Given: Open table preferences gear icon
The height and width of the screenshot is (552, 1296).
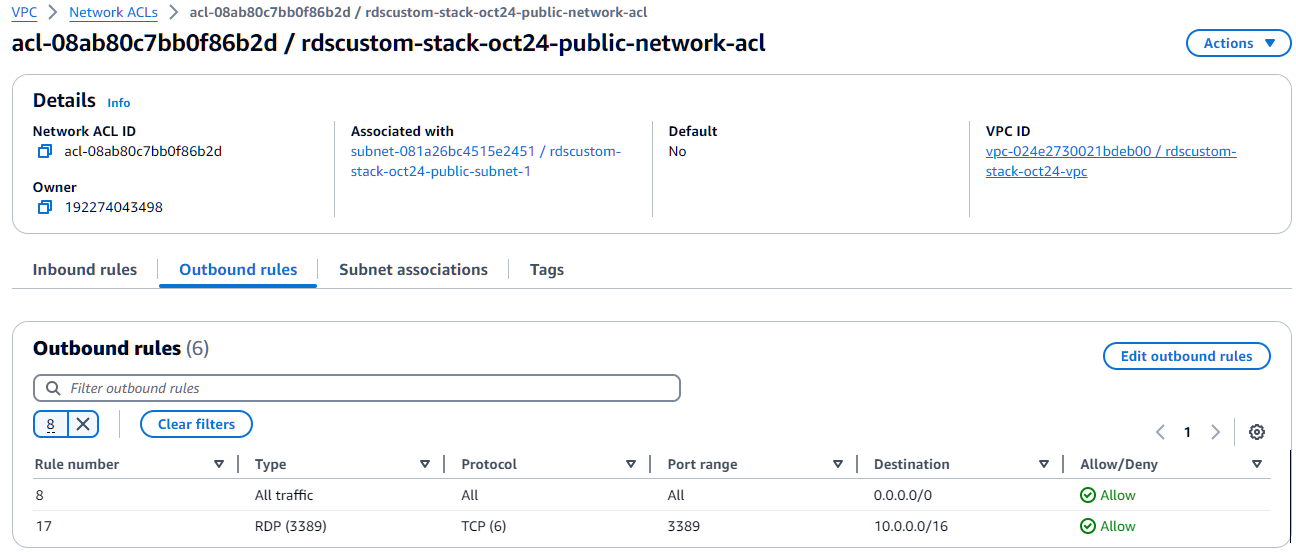Looking at the screenshot, I should click(1257, 432).
